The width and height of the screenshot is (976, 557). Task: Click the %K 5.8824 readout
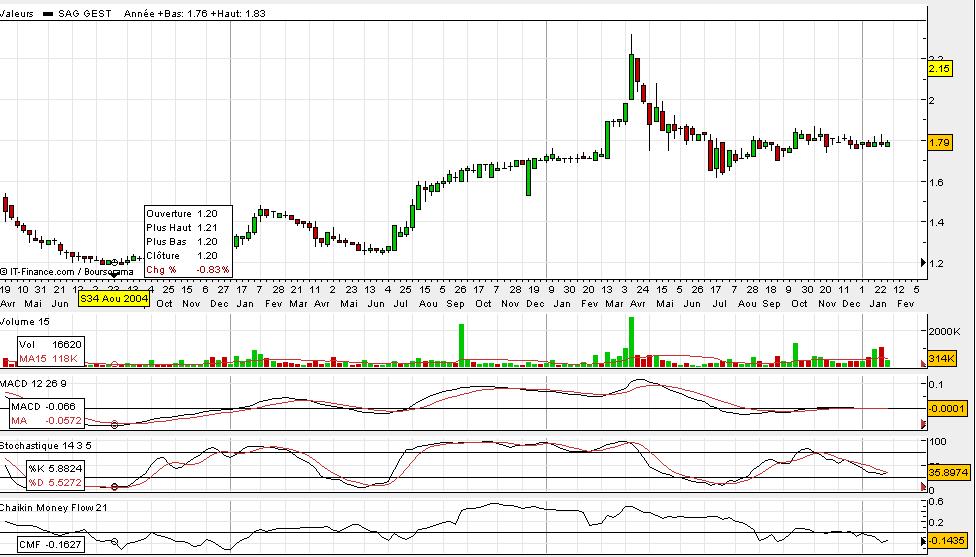(x=55, y=468)
